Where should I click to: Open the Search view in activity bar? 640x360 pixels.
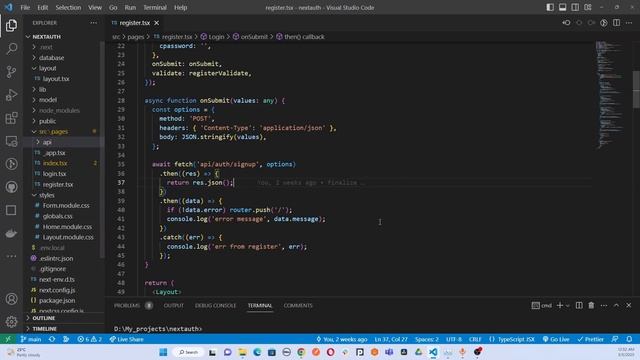tap(11, 49)
